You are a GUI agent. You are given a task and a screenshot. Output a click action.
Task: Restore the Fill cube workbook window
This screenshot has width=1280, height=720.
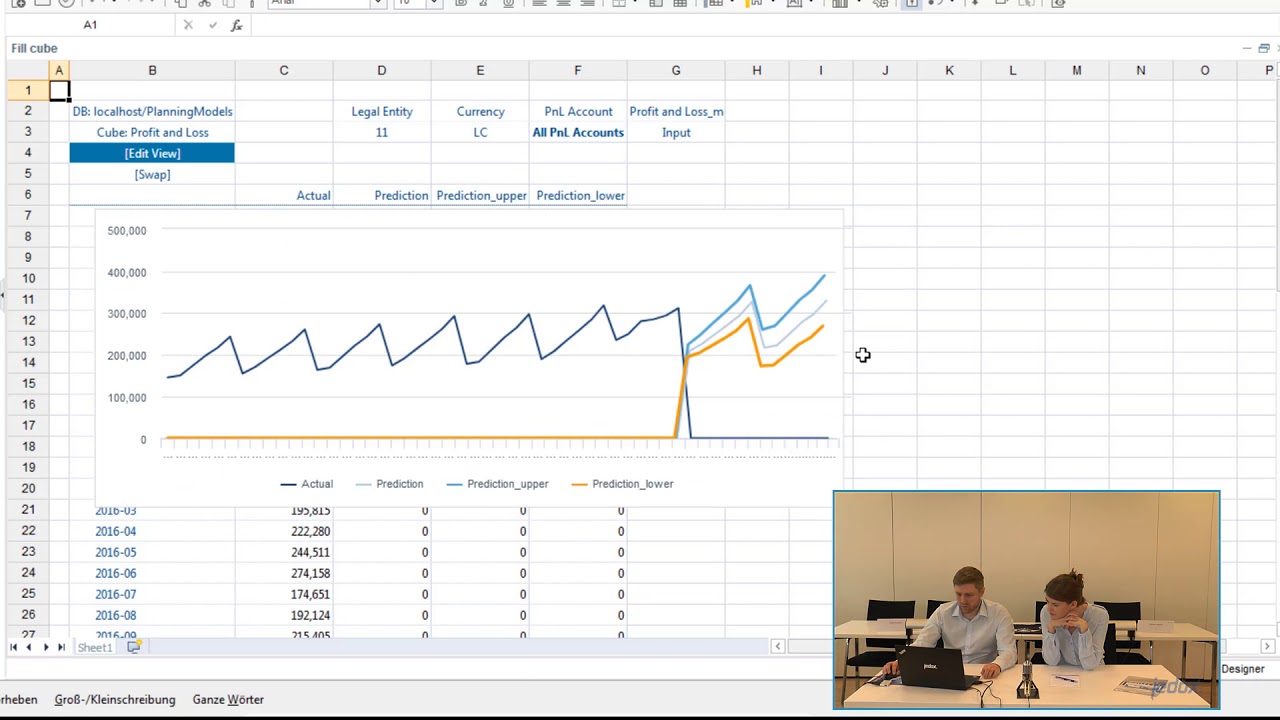click(x=1264, y=48)
